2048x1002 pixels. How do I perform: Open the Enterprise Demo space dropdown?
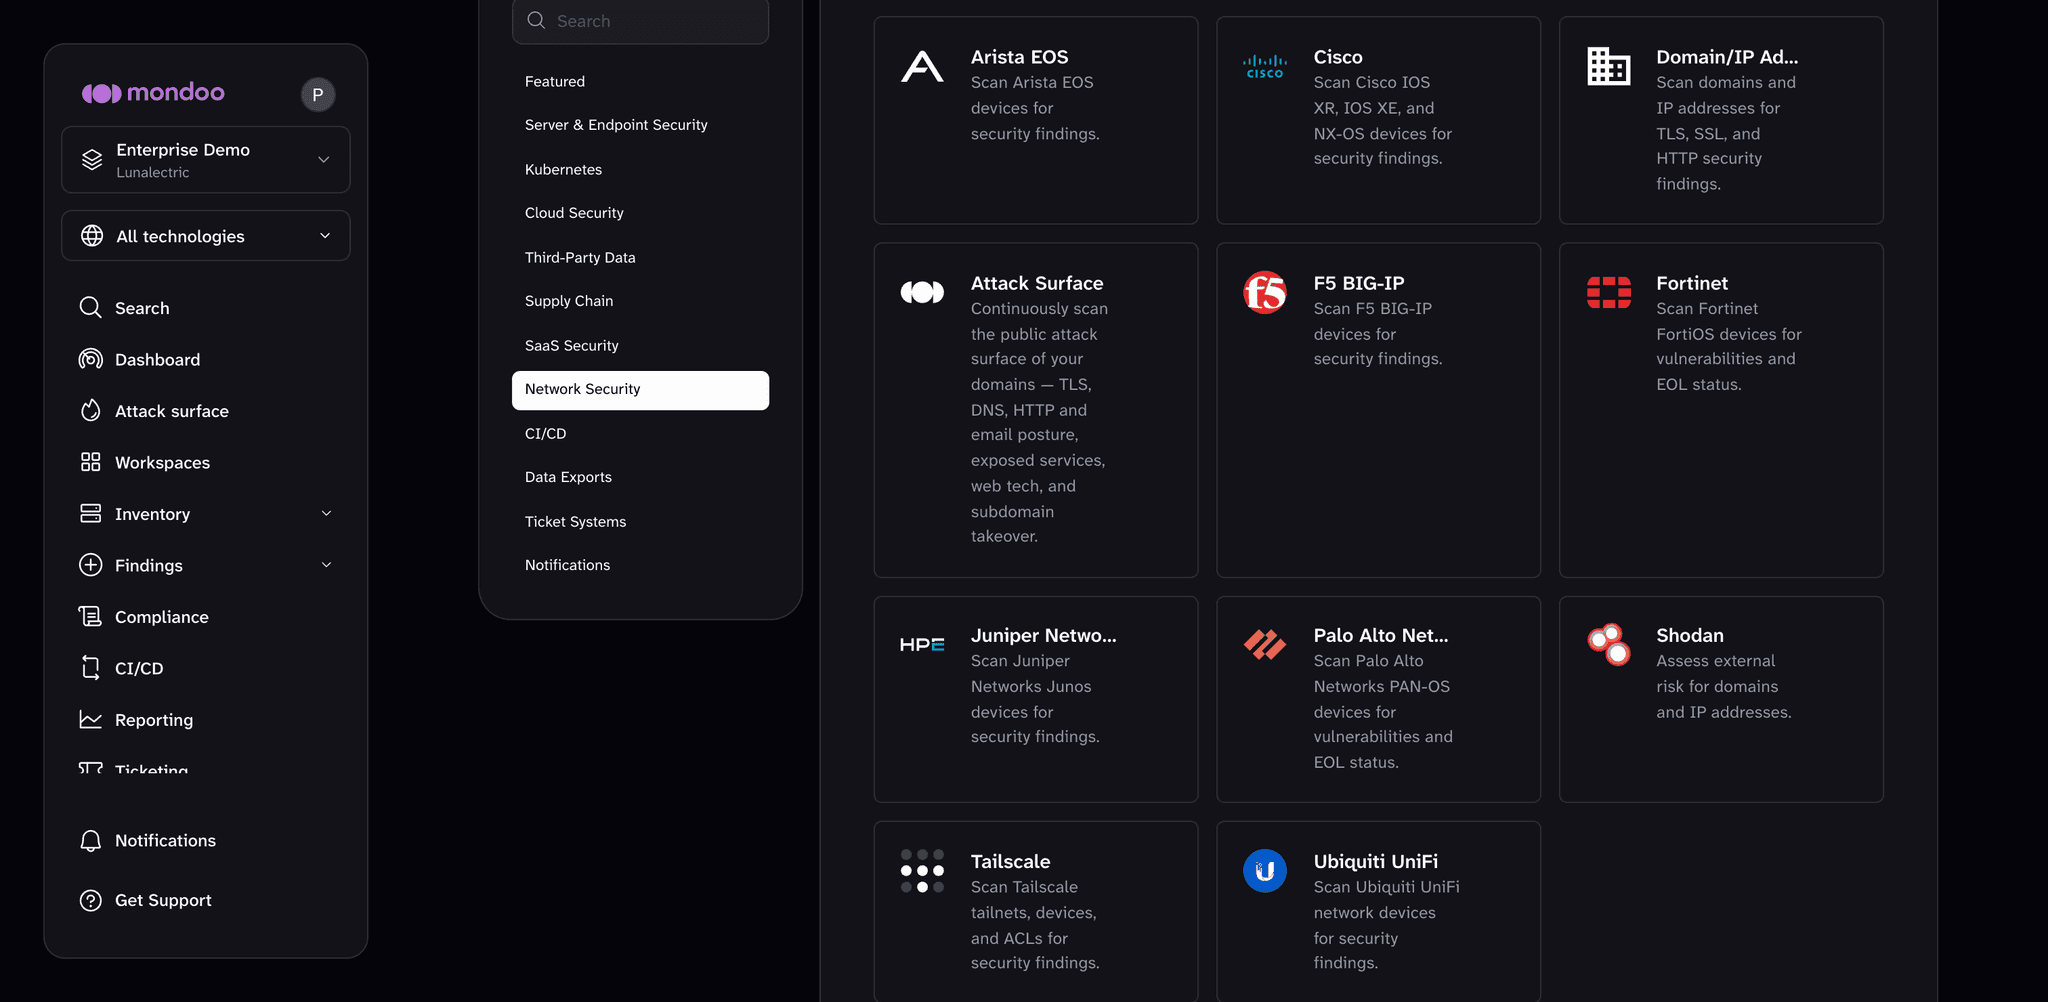pyautogui.click(x=206, y=160)
